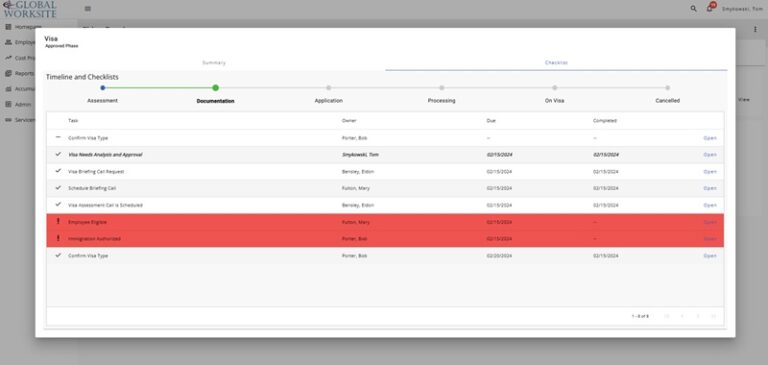Click the Cost Projections chart icon in the sidebar

pyautogui.click(x=8, y=58)
